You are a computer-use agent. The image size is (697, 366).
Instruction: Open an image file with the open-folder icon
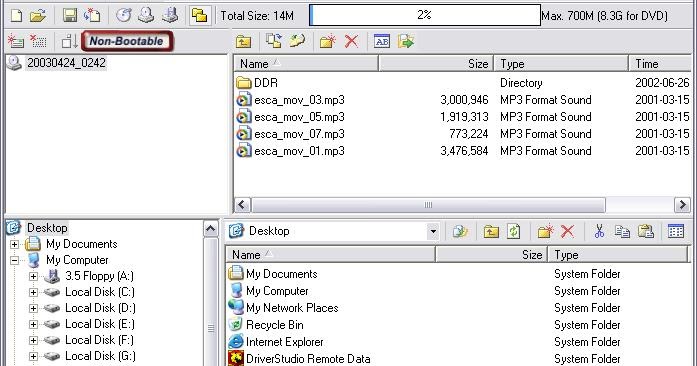point(38,16)
